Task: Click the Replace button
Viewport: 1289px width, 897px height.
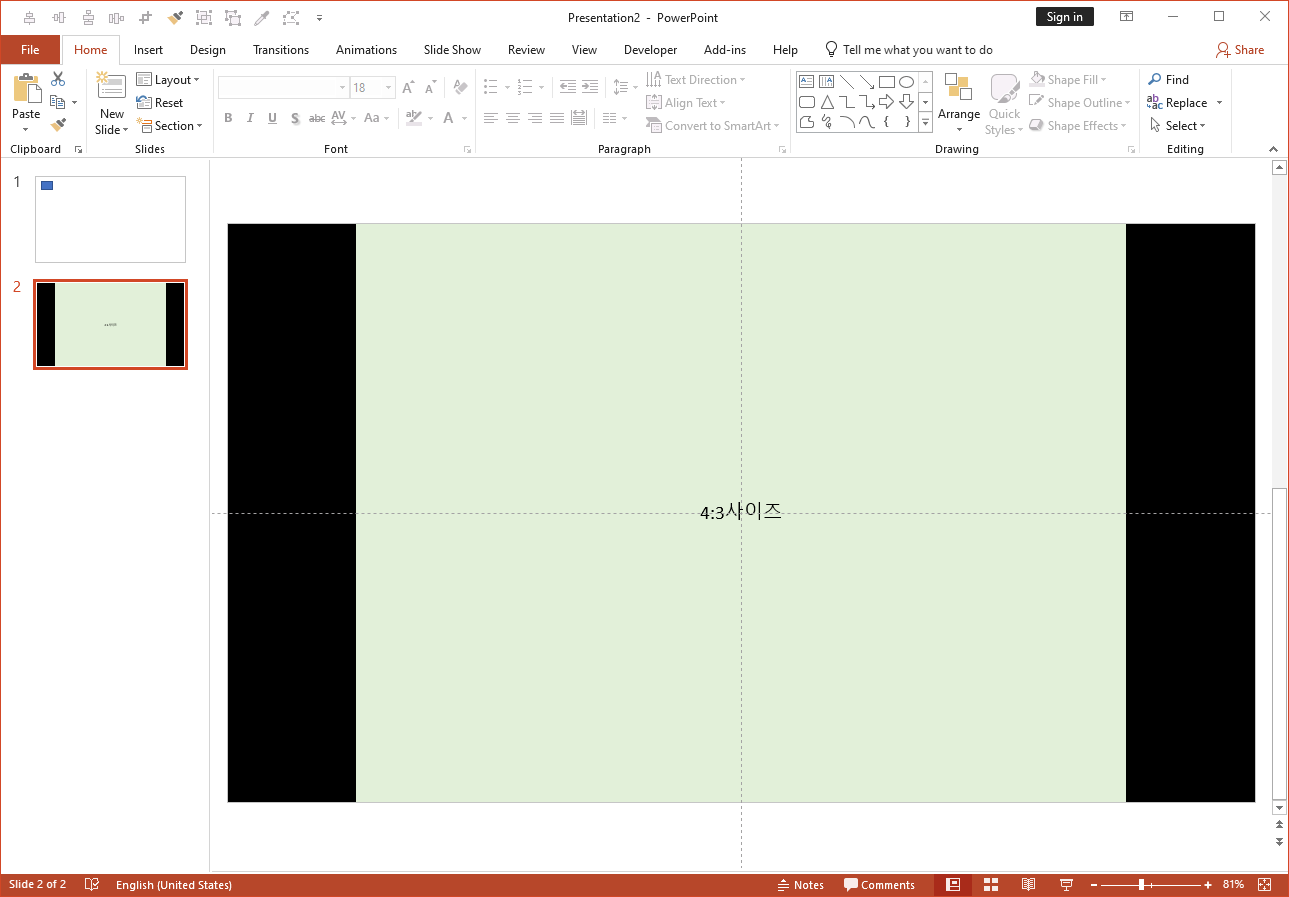Action: [x=1178, y=102]
